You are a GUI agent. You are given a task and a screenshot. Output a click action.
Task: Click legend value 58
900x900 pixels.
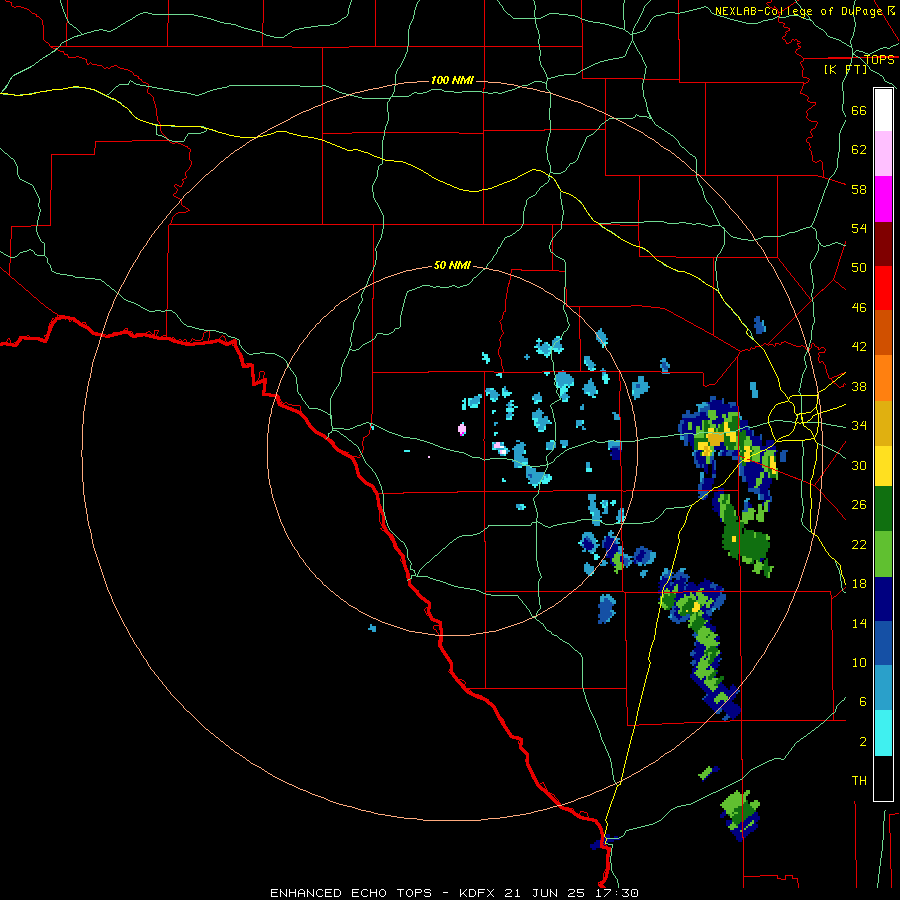click(x=859, y=189)
